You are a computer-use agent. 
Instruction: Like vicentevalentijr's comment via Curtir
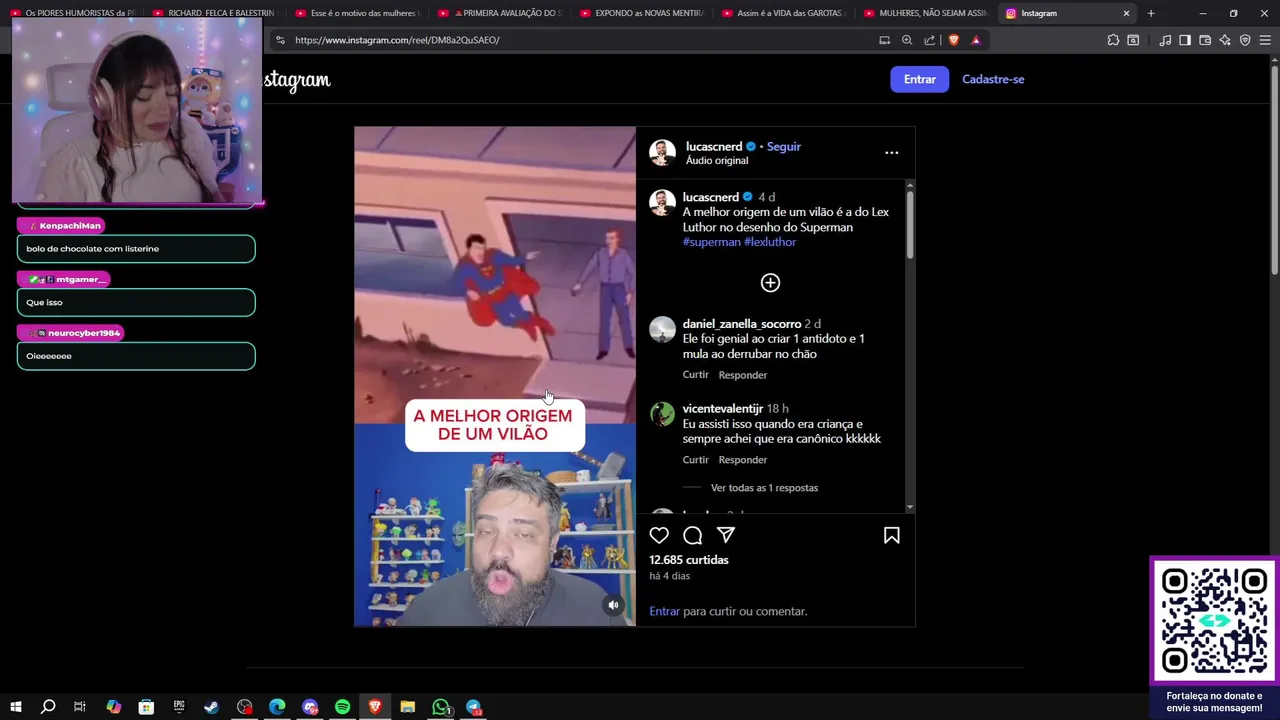pyautogui.click(x=696, y=460)
